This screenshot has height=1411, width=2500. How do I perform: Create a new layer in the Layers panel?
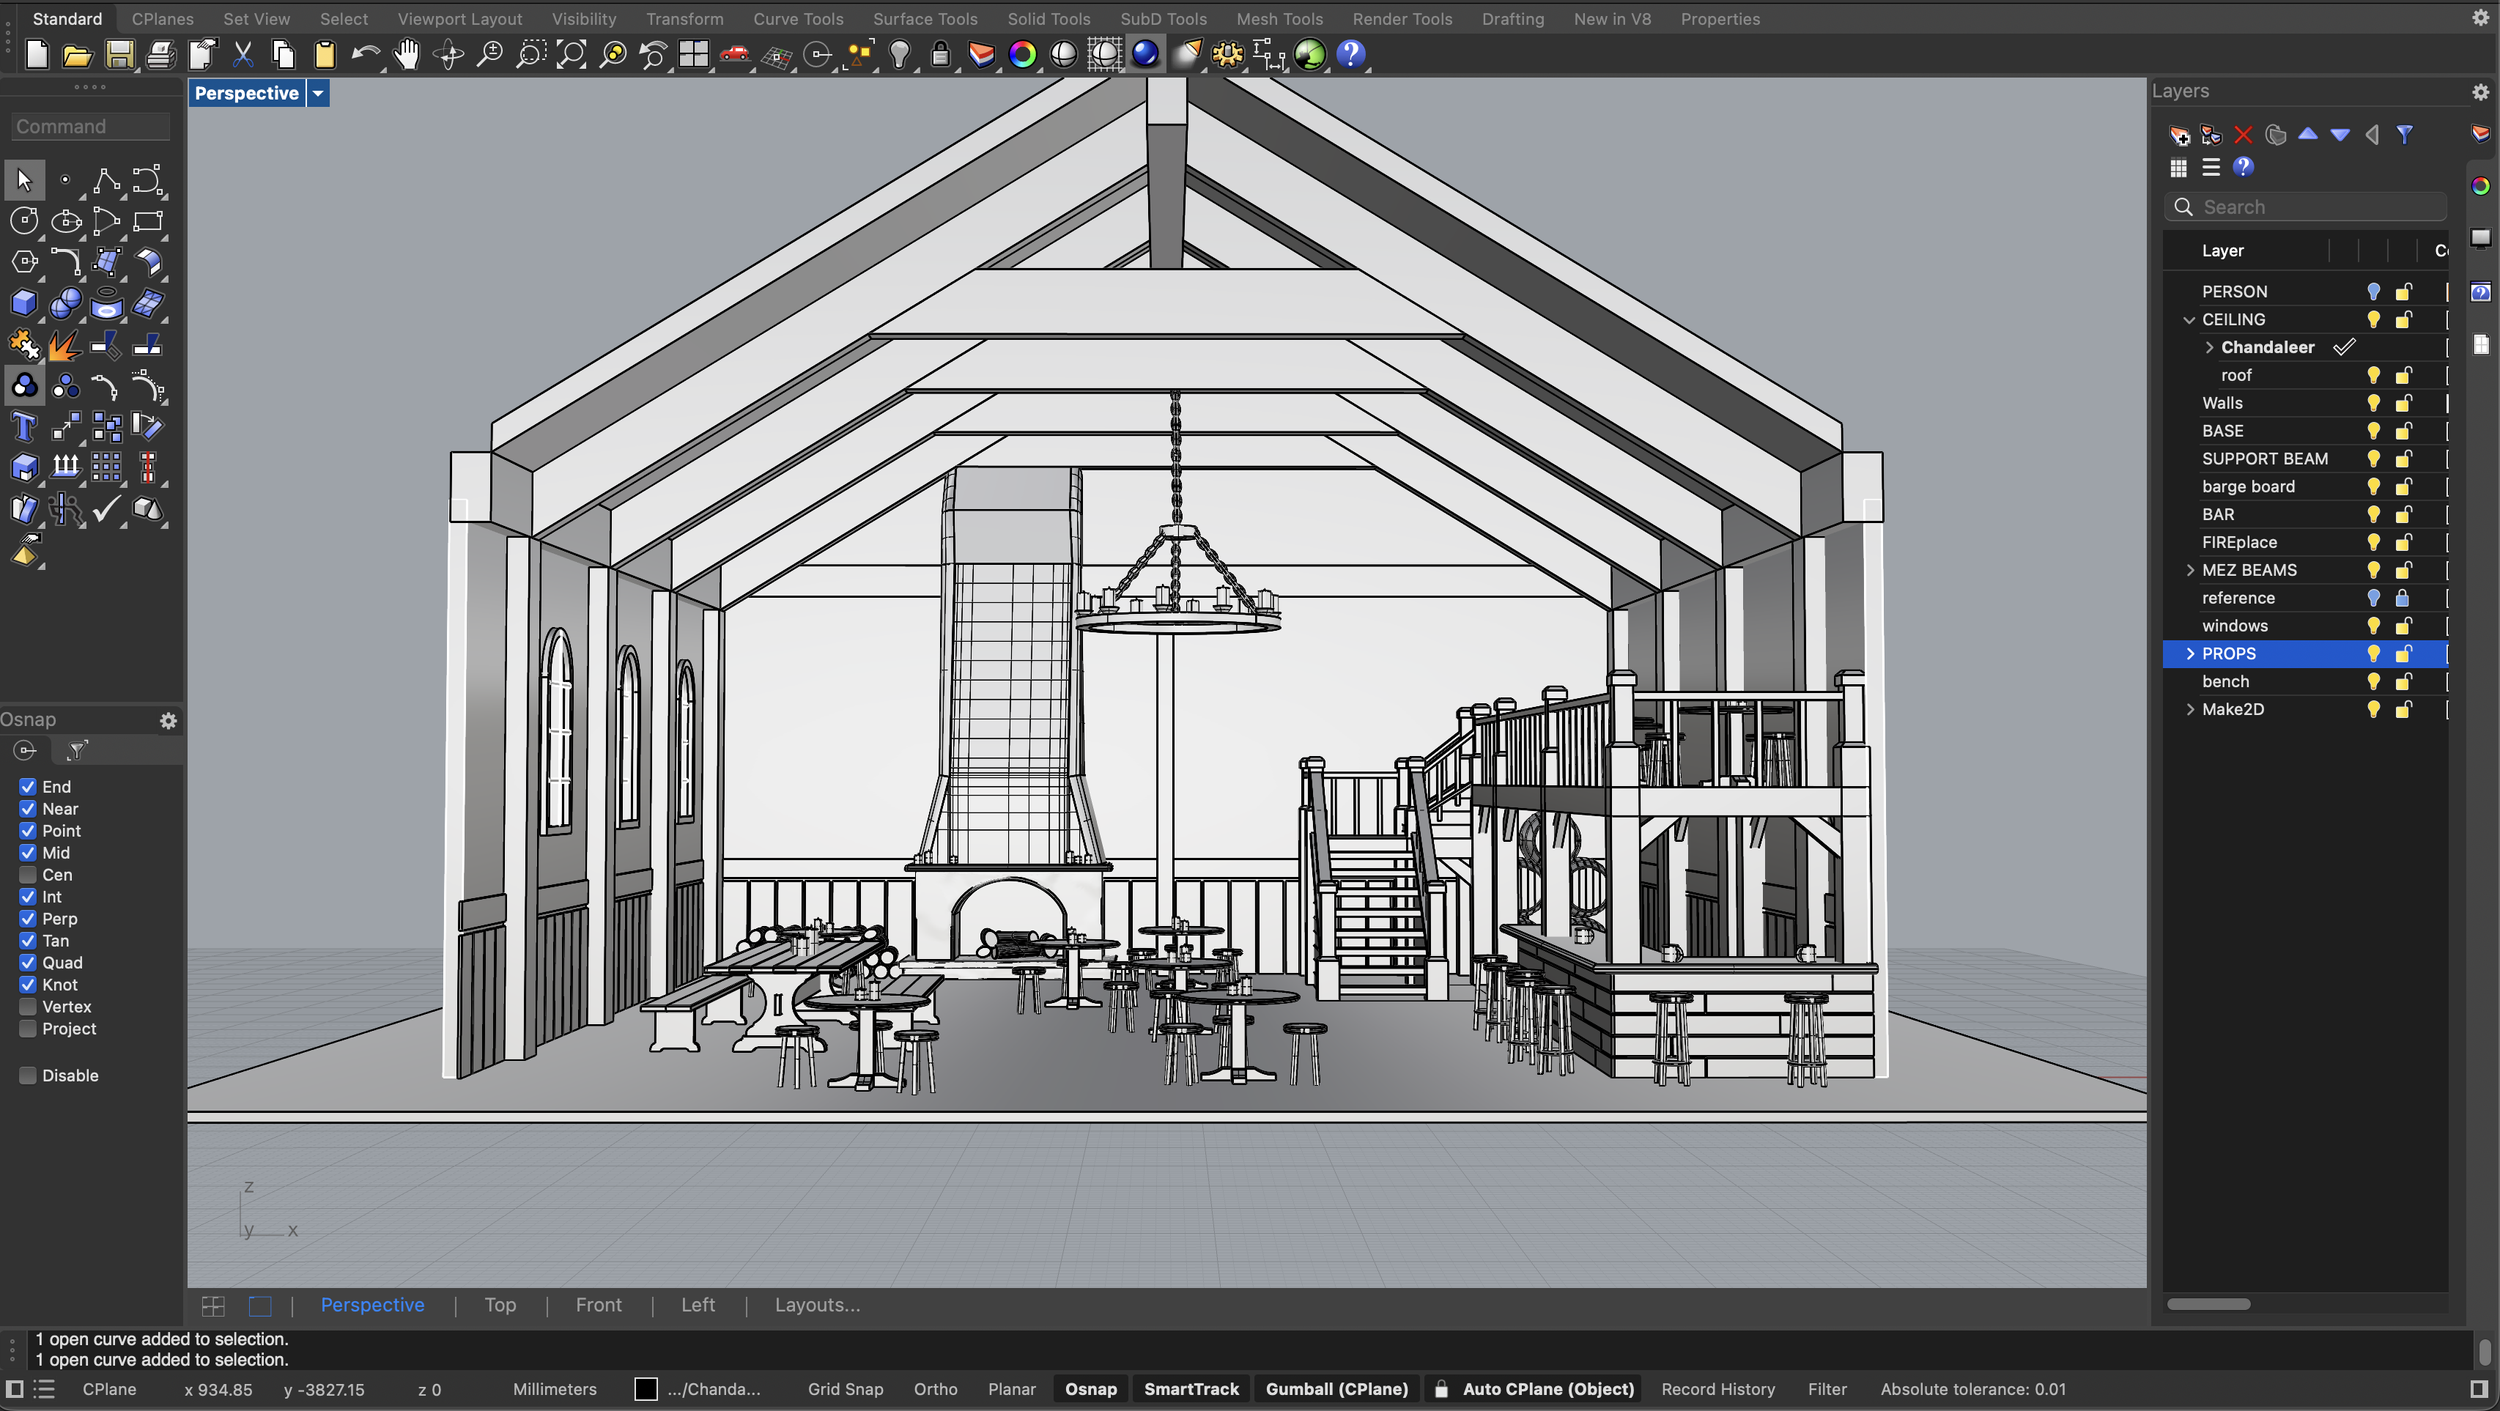tap(2181, 135)
